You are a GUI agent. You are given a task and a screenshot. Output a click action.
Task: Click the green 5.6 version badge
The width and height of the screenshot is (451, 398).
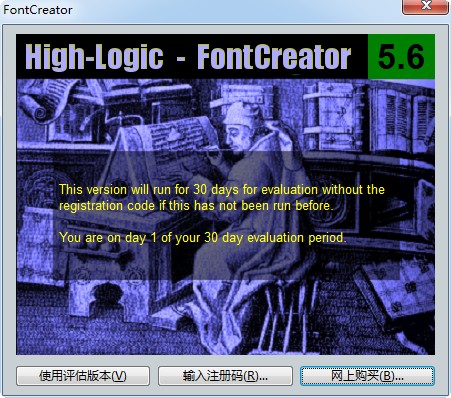pyautogui.click(x=401, y=57)
